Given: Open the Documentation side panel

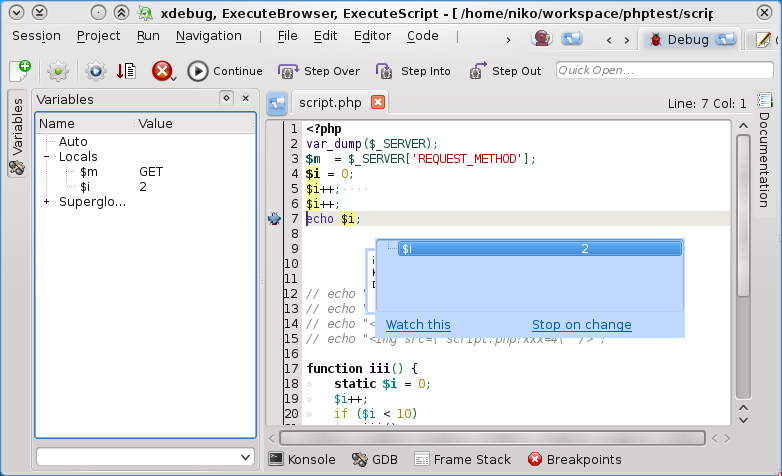Looking at the screenshot, I should pyautogui.click(x=764, y=150).
